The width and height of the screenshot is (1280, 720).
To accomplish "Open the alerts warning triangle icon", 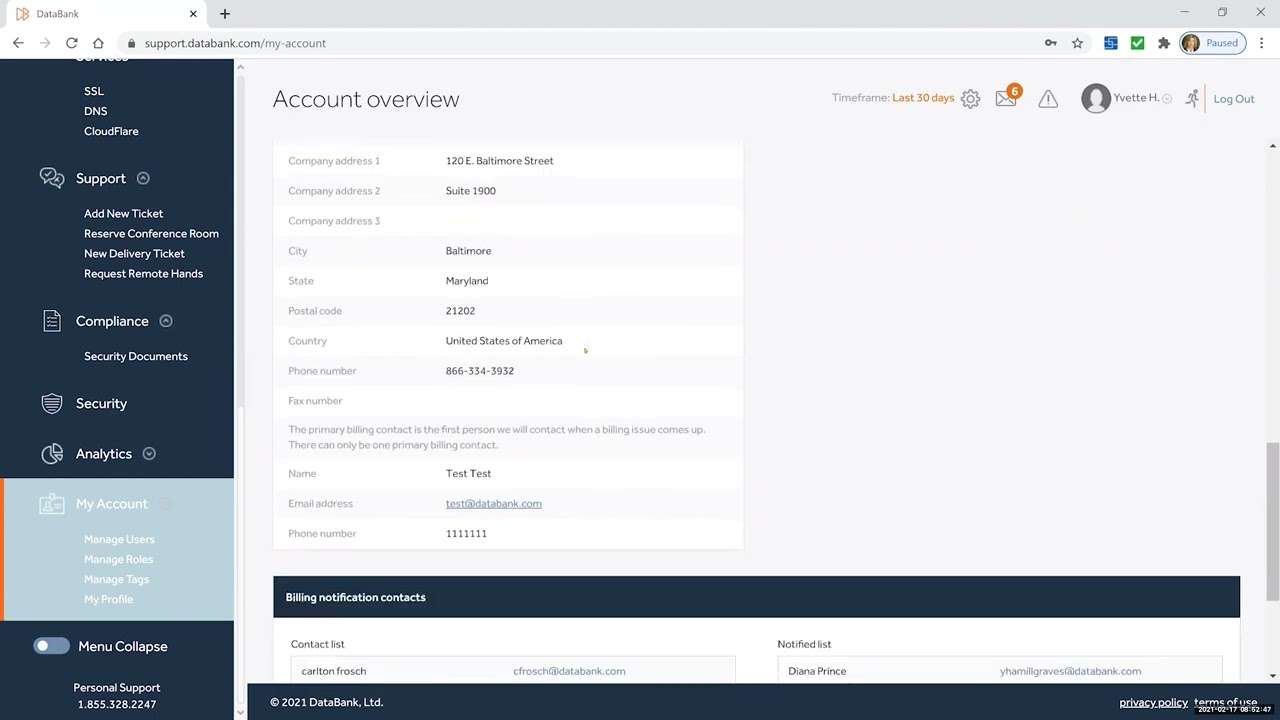I will click(1048, 98).
